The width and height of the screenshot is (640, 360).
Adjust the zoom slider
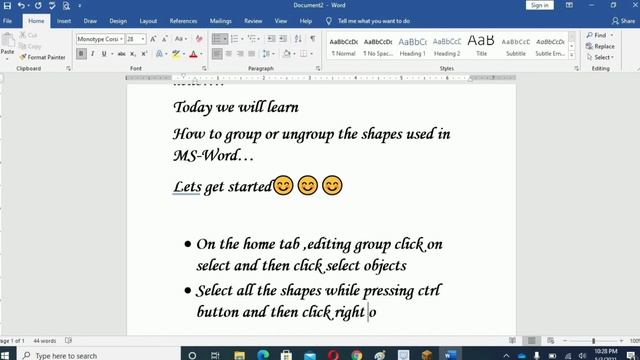pos(593,341)
